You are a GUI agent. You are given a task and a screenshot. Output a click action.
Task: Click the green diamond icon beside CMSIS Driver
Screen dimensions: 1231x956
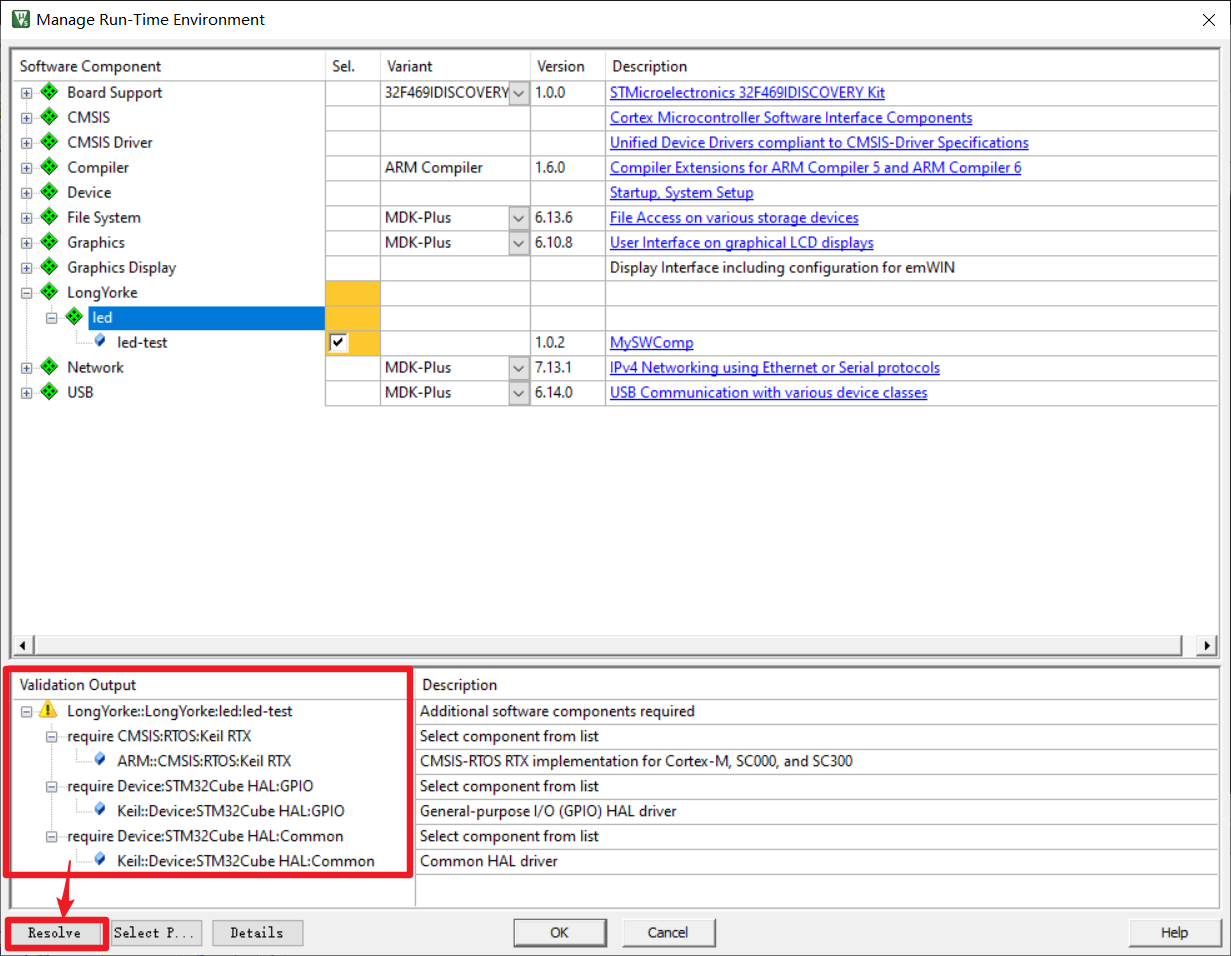(49, 142)
